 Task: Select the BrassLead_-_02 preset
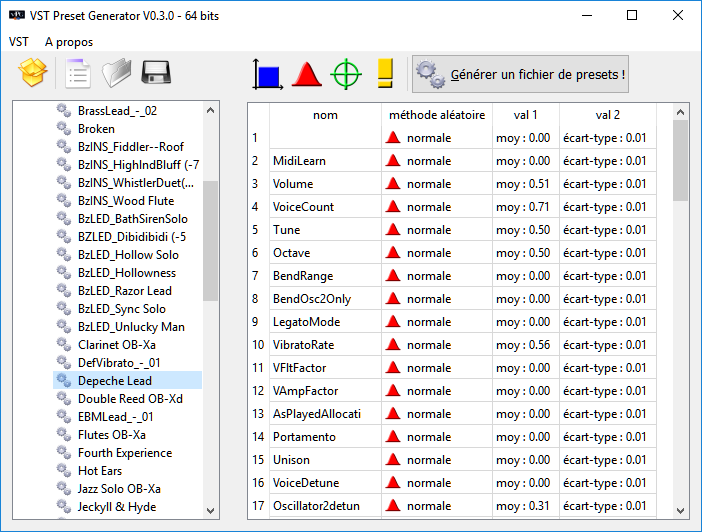click(117, 111)
